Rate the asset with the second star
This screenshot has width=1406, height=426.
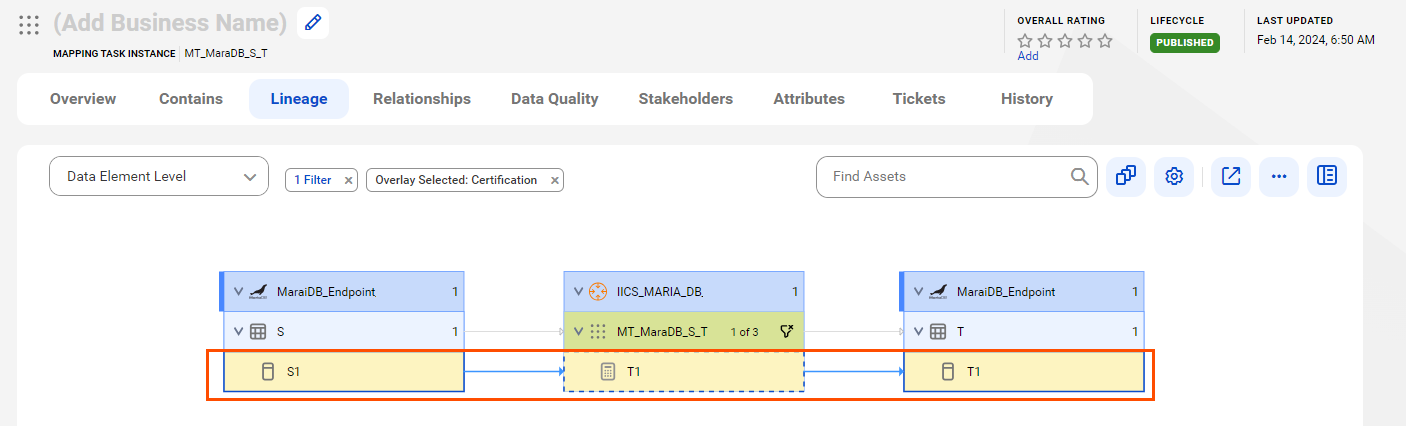1045,41
